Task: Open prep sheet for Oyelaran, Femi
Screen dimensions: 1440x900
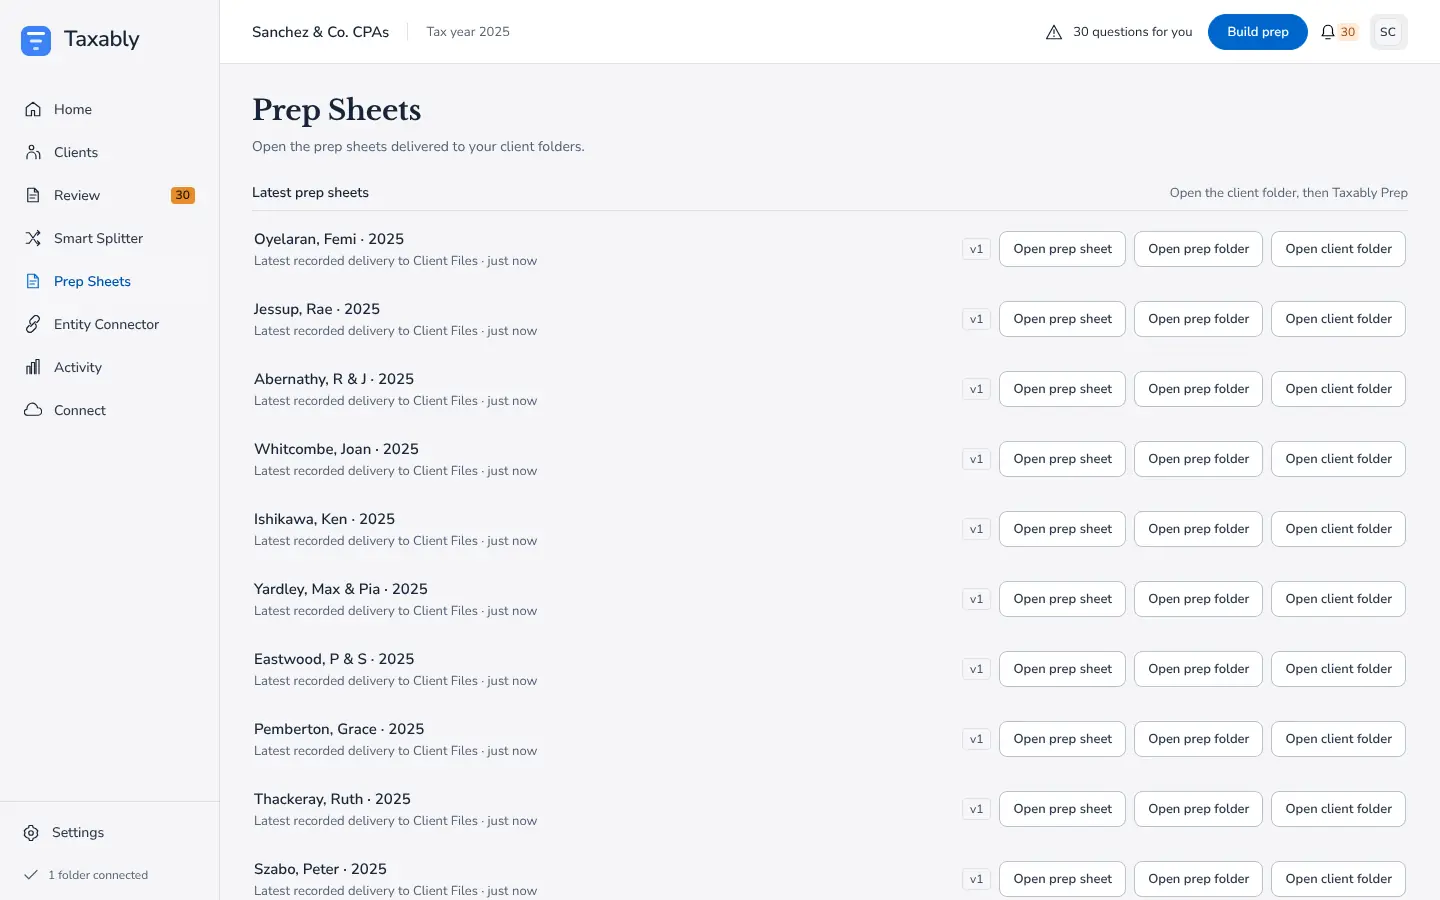Action: (1062, 249)
